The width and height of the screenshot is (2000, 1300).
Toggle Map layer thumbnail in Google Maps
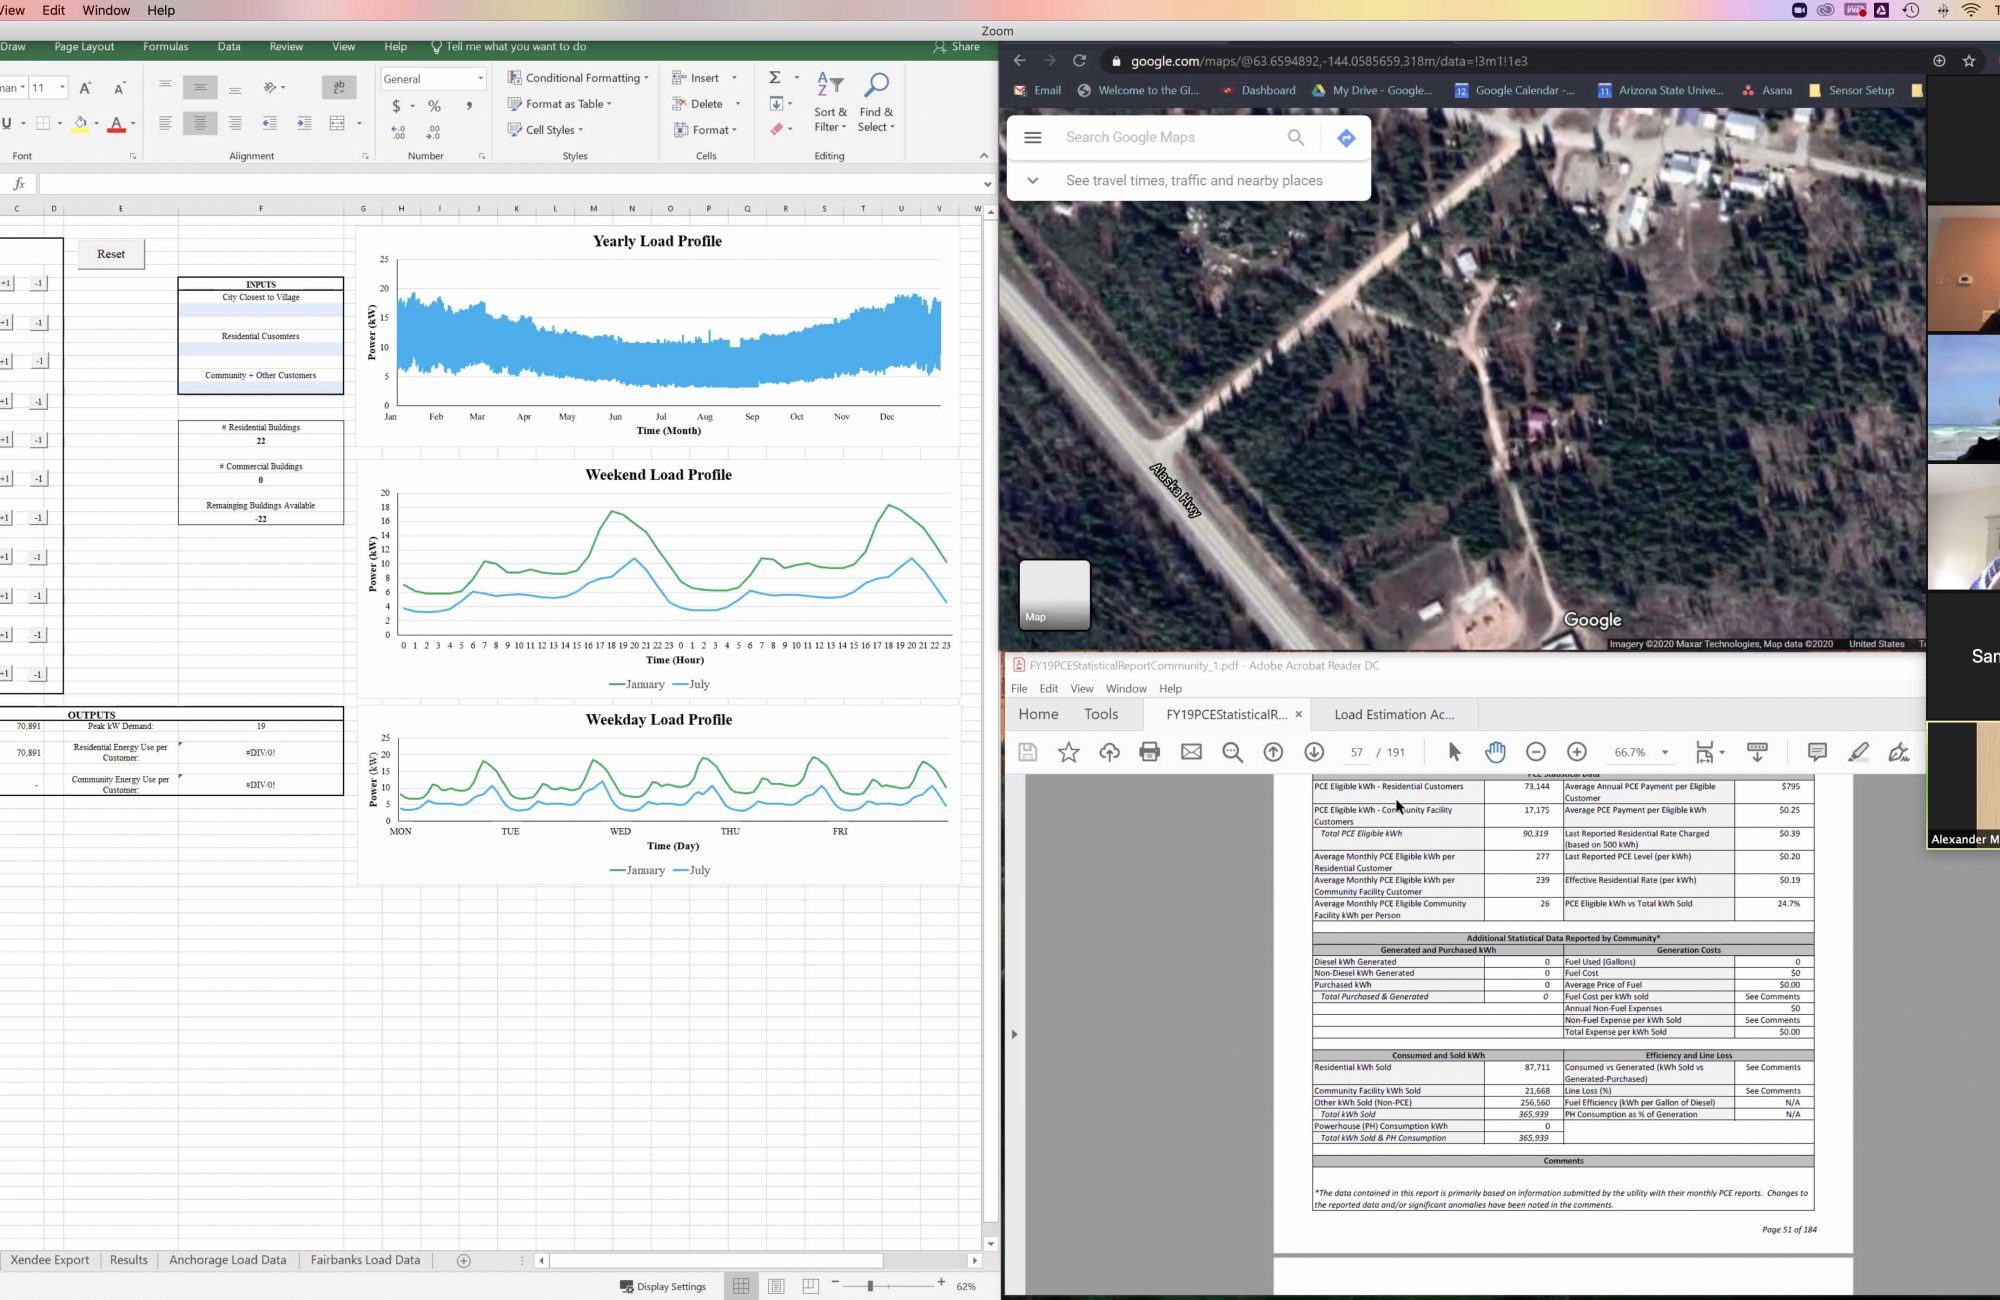click(1054, 595)
